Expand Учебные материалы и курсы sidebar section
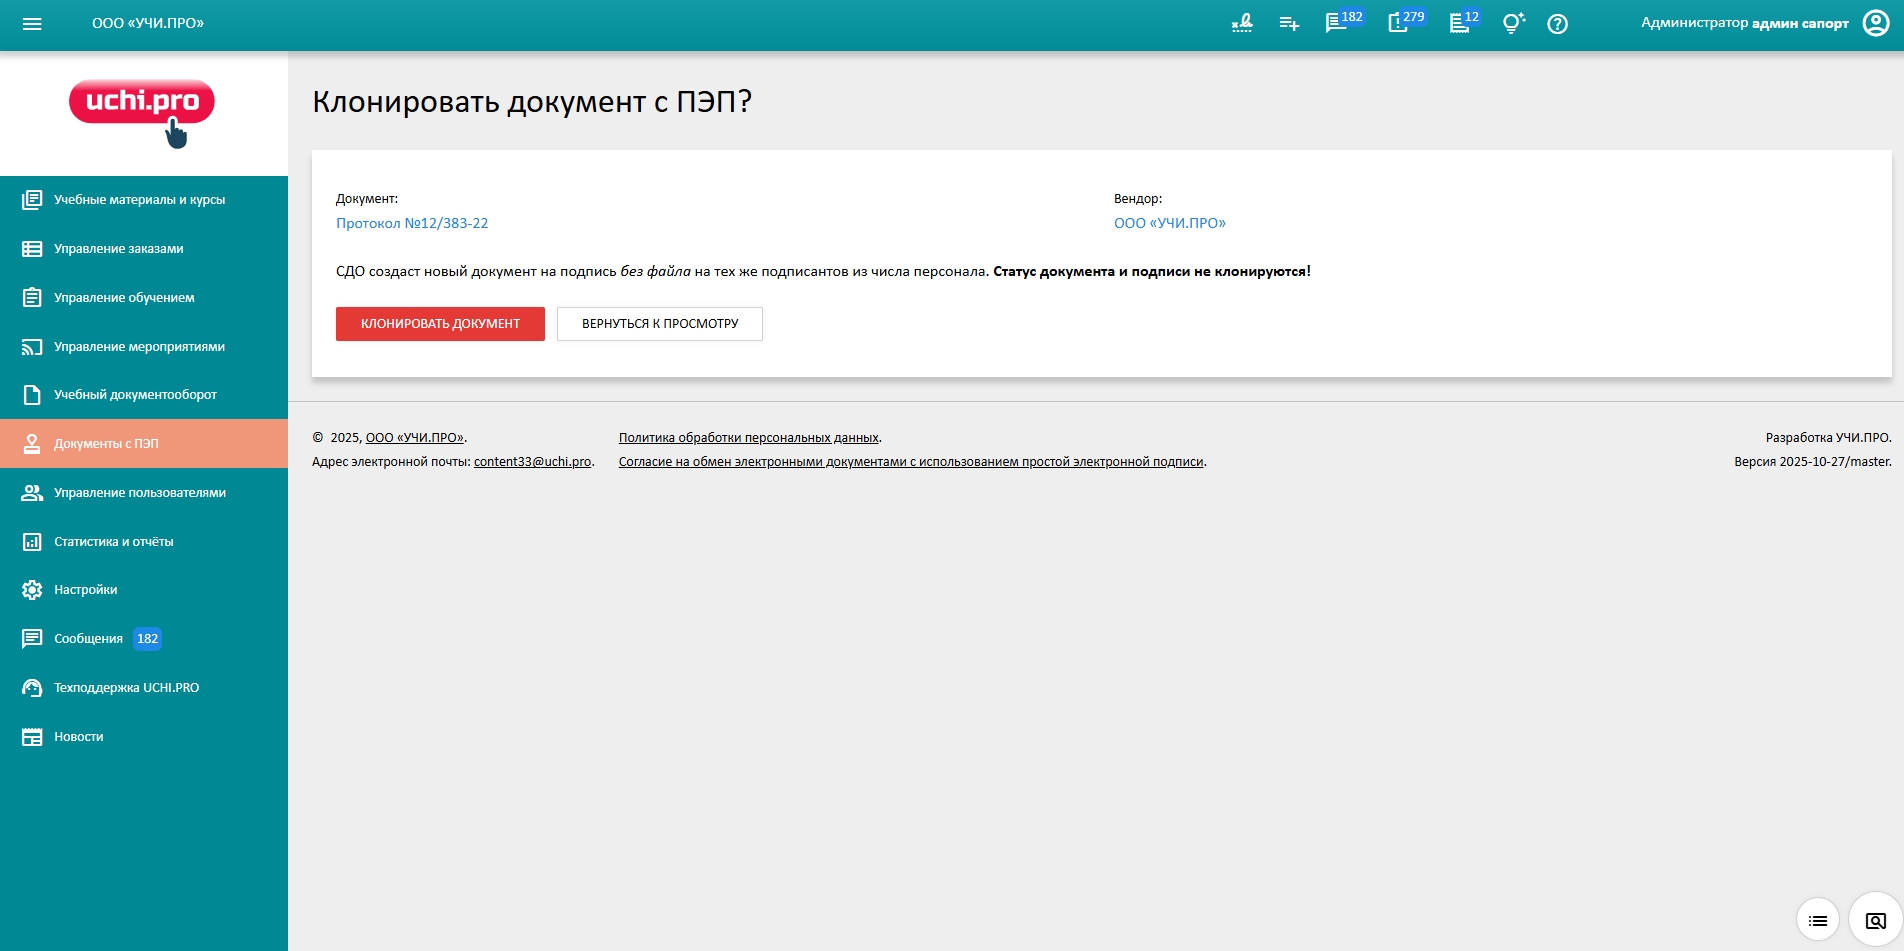The image size is (1904, 951). tap(139, 200)
